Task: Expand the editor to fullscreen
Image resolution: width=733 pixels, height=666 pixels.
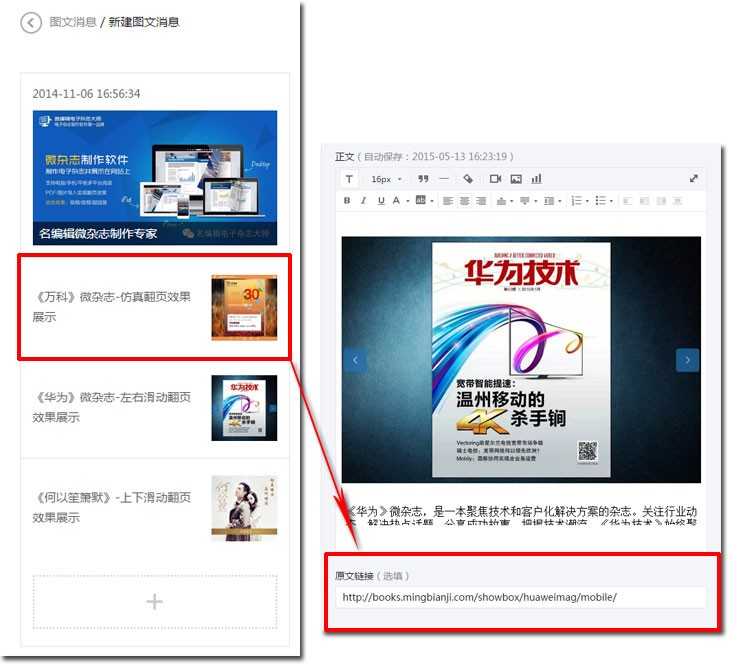Action: (694, 179)
